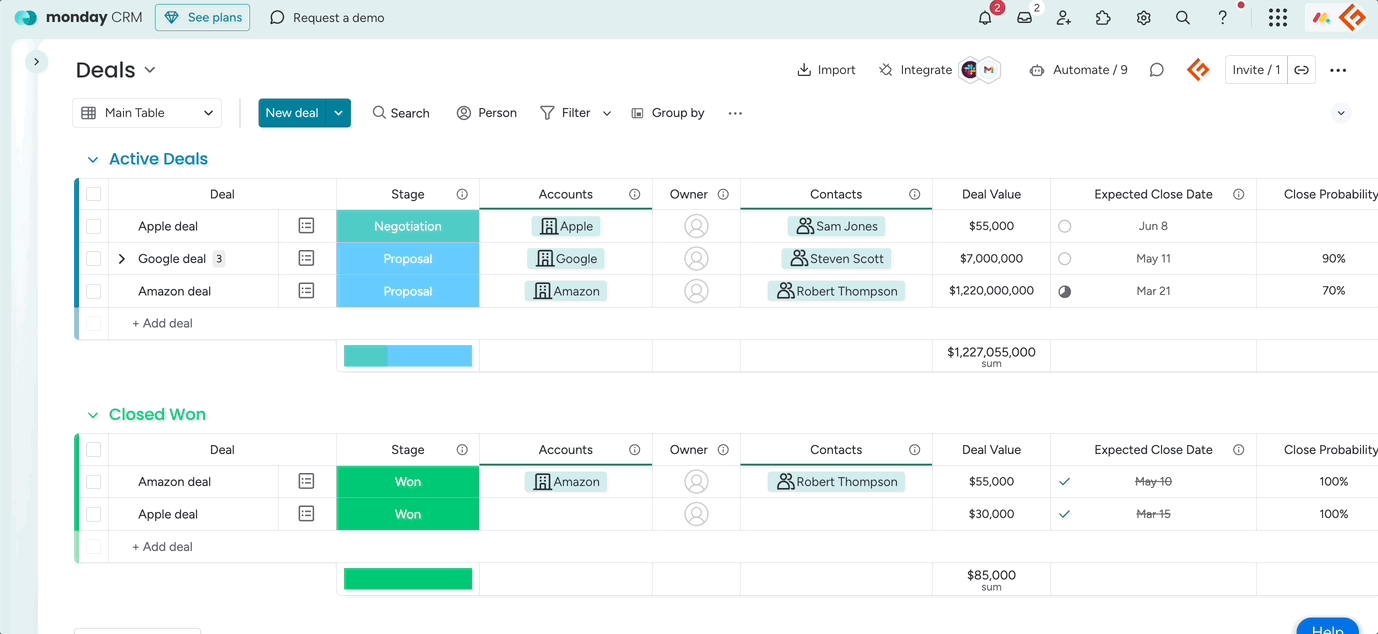Click the Invite / 1 button
The height and width of the screenshot is (634, 1378).
[x=1256, y=70]
